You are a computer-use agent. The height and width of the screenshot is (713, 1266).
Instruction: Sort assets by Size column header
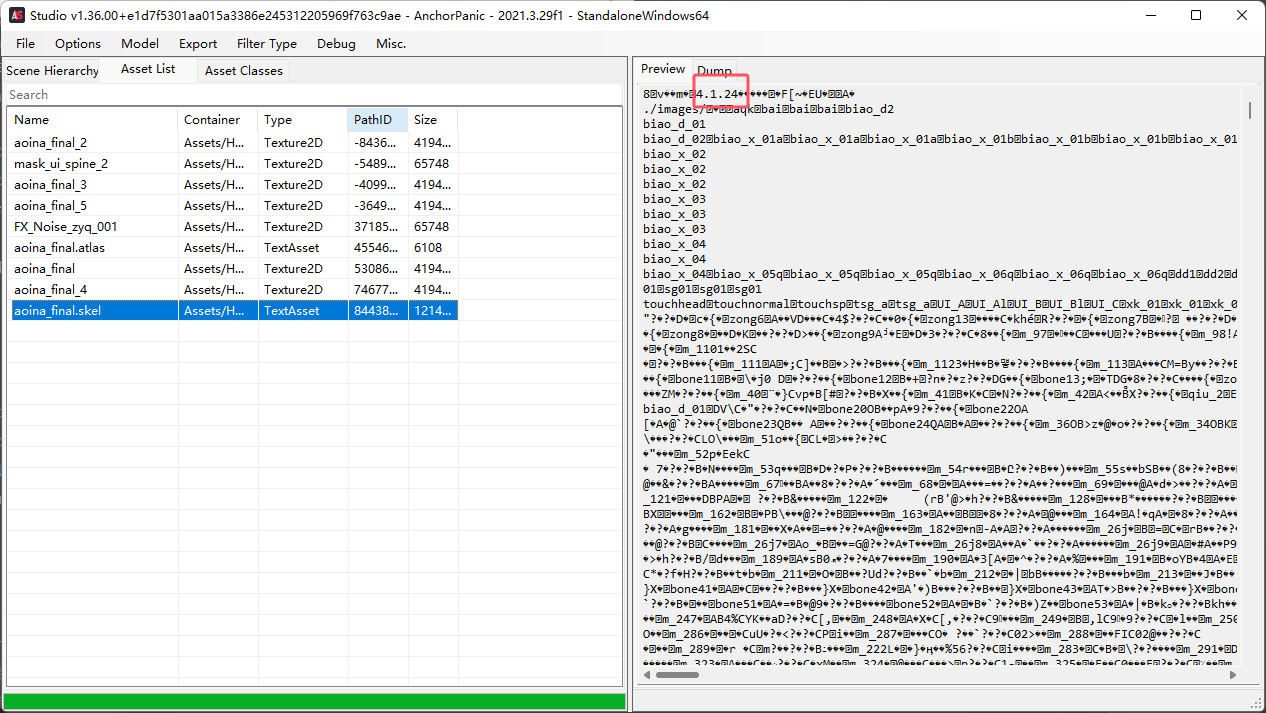tap(433, 120)
